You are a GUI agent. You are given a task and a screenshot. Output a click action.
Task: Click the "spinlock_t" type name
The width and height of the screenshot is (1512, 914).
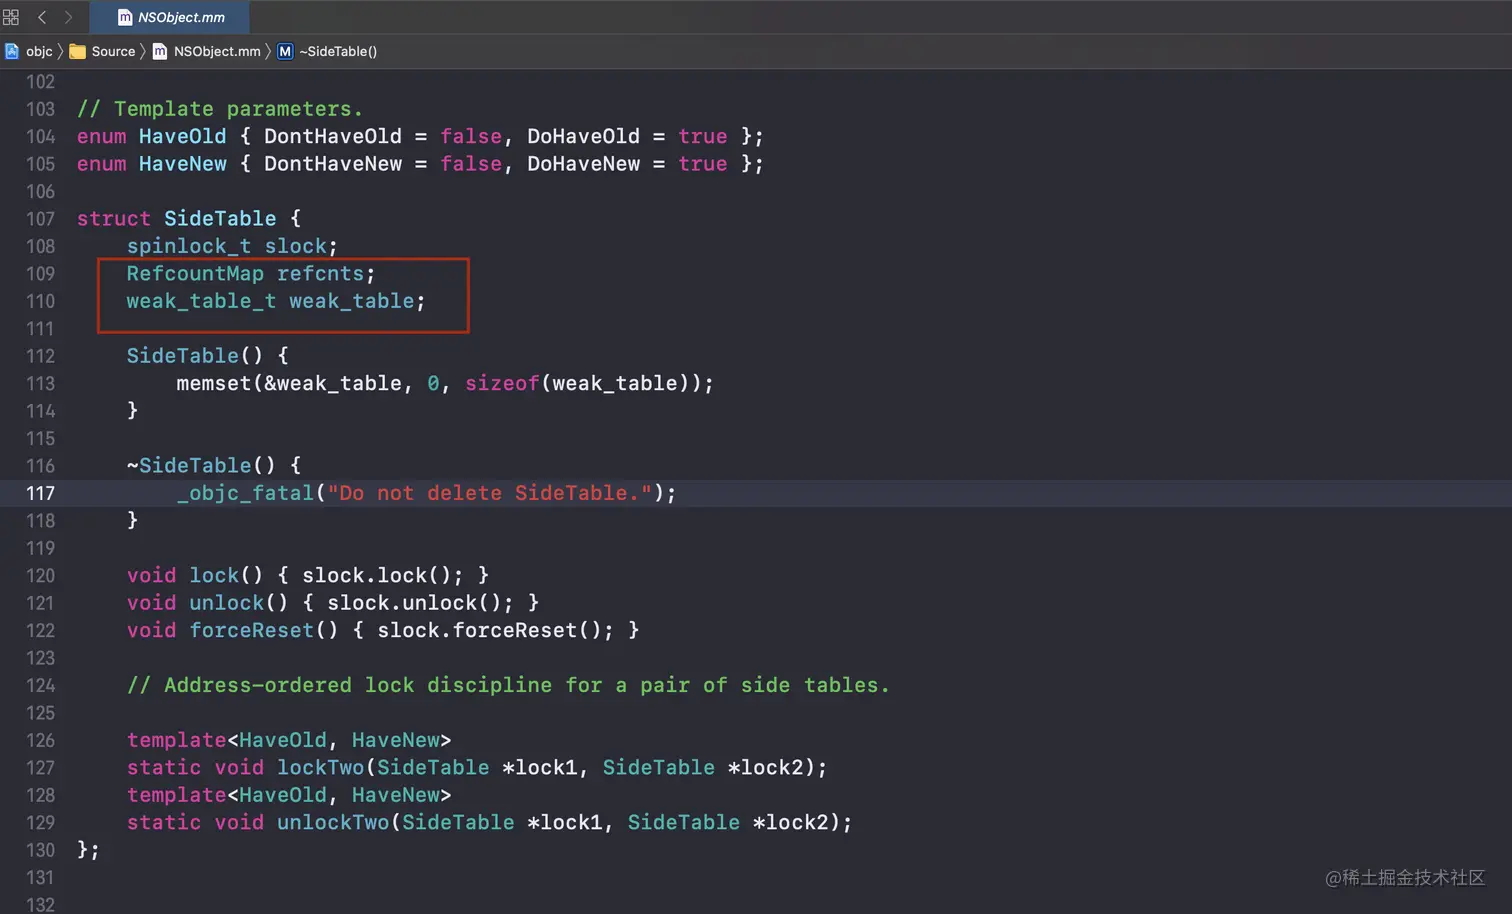tap(189, 246)
